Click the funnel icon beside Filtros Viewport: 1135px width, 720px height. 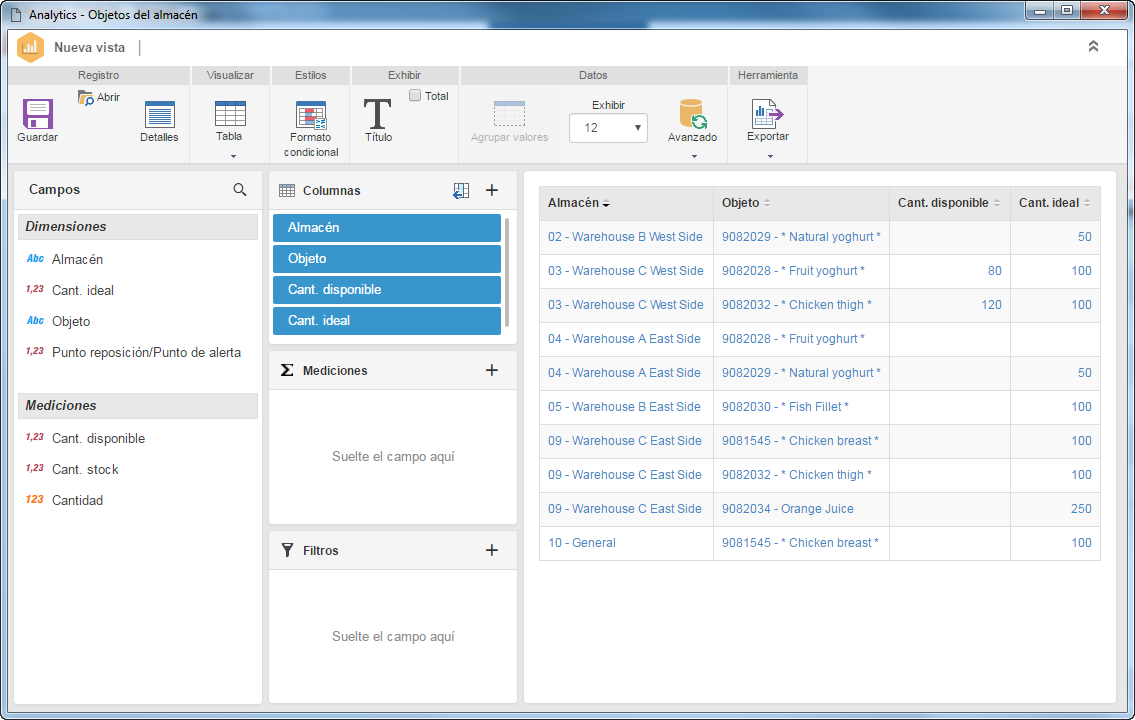[287, 551]
